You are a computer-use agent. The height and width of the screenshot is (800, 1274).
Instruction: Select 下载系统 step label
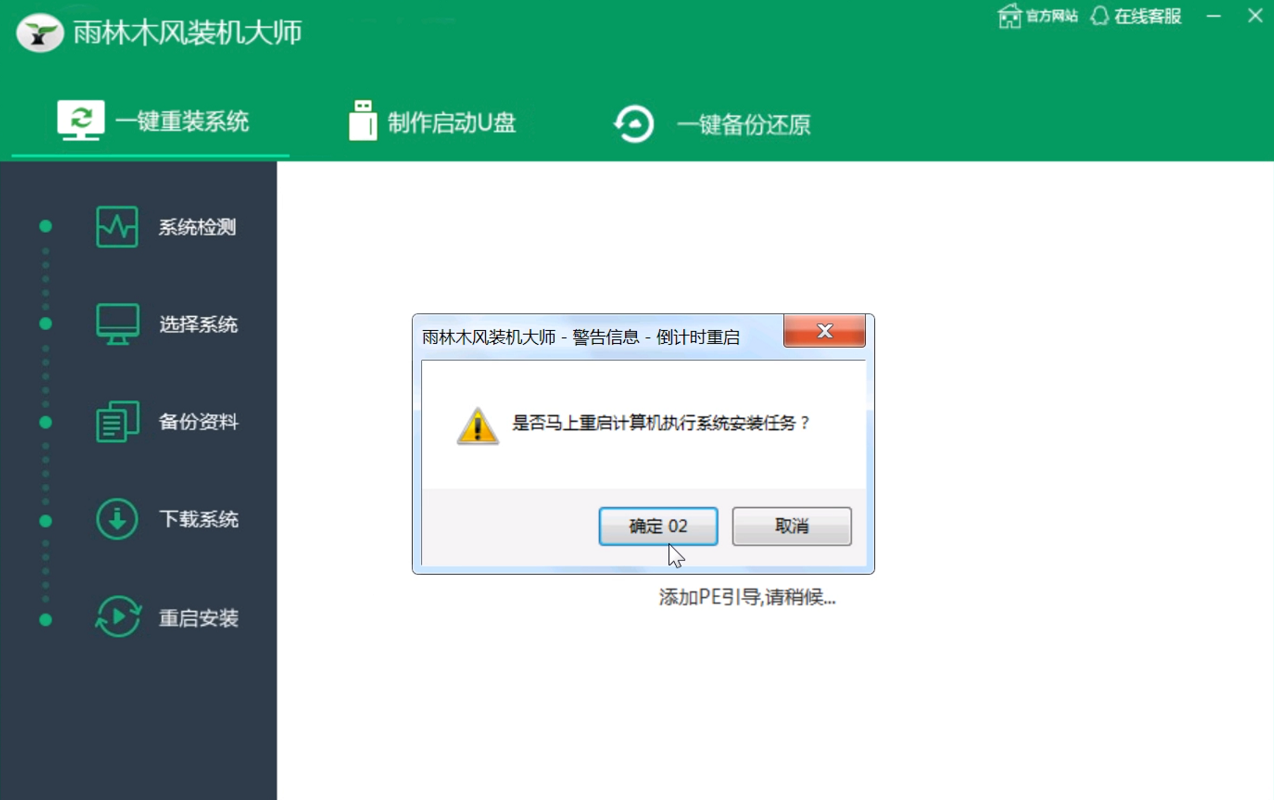pyautogui.click(x=198, y=519)
